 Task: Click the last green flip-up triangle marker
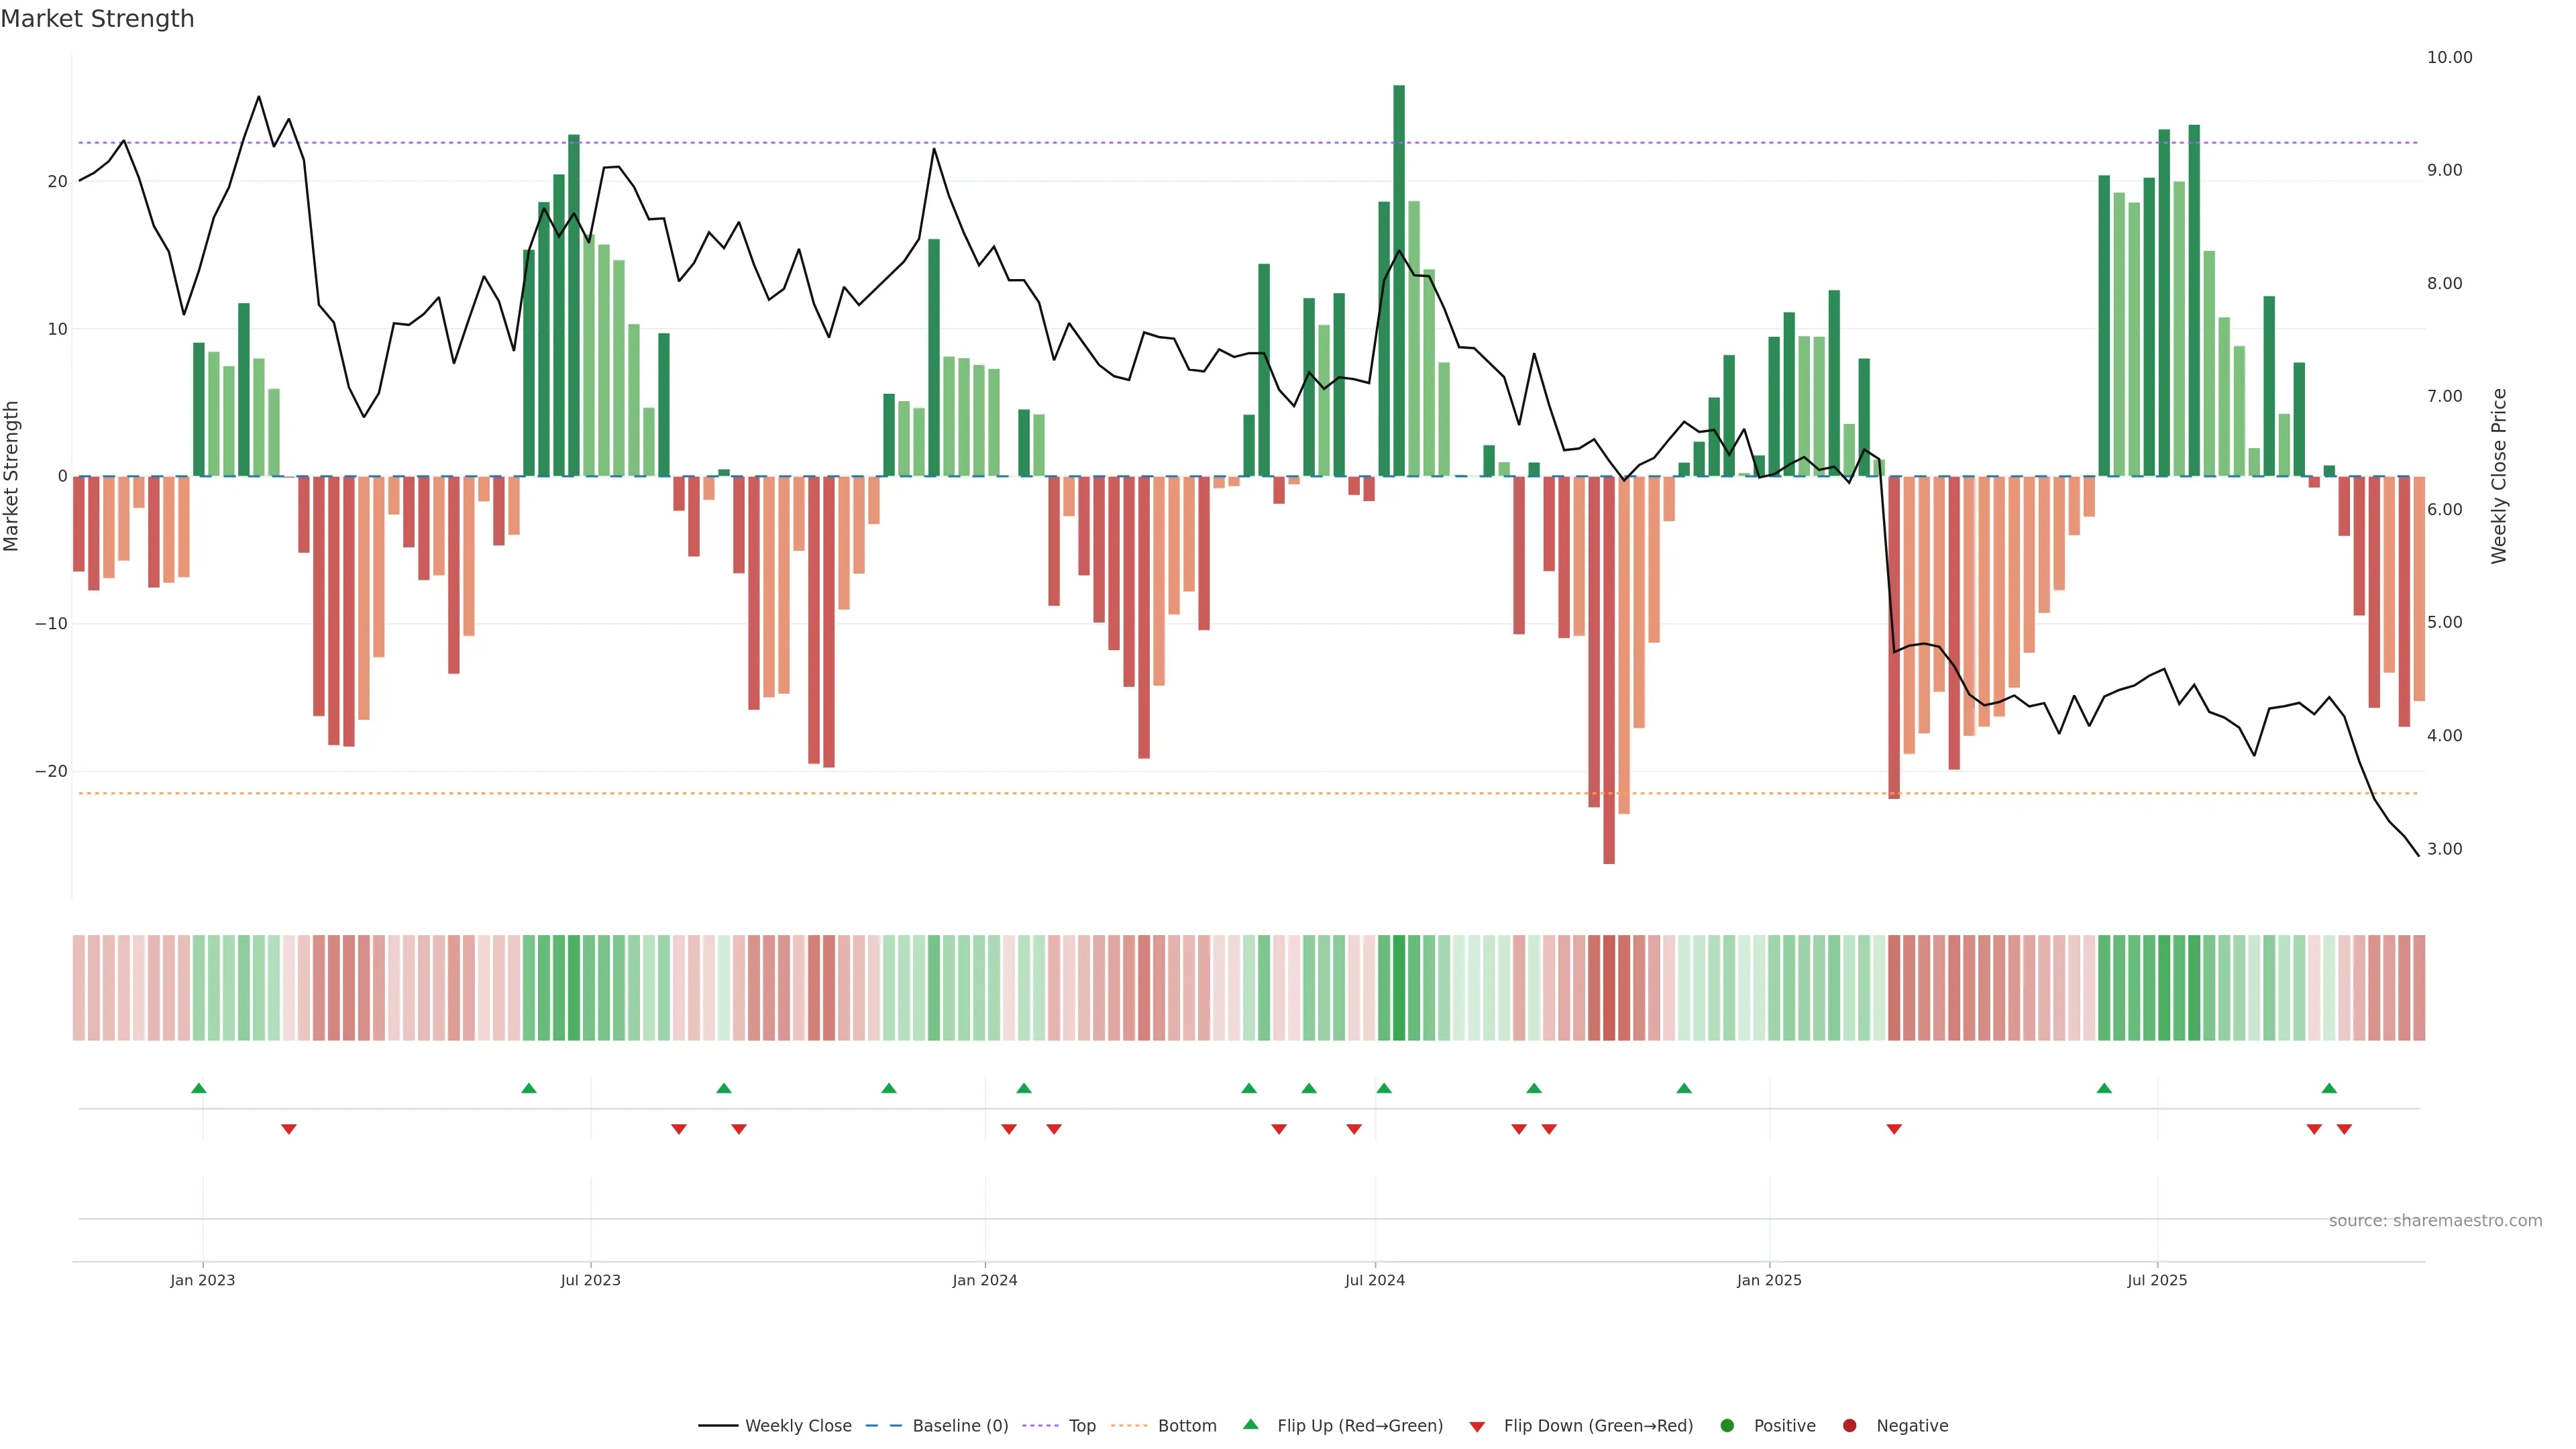coord(2329,1088)
